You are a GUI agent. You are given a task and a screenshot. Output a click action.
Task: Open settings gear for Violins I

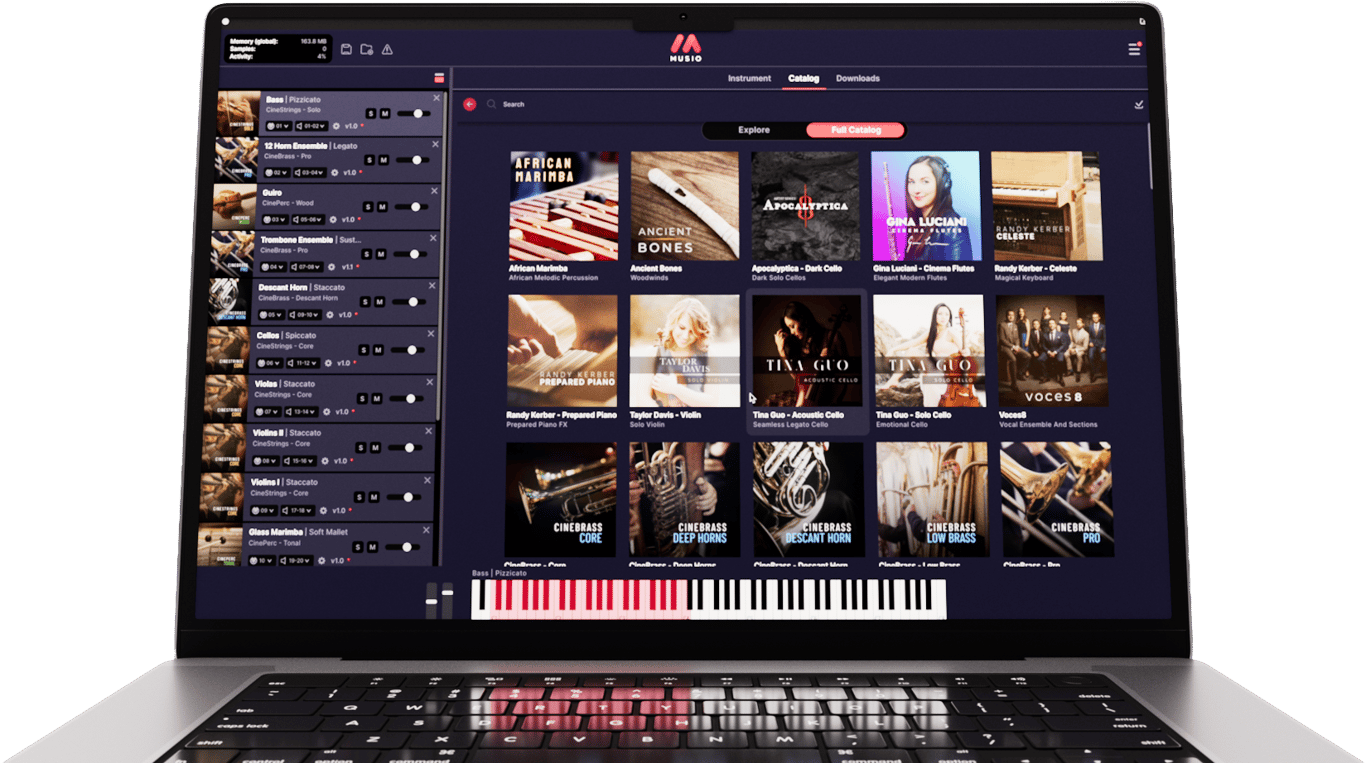click(x=323, y=510)
